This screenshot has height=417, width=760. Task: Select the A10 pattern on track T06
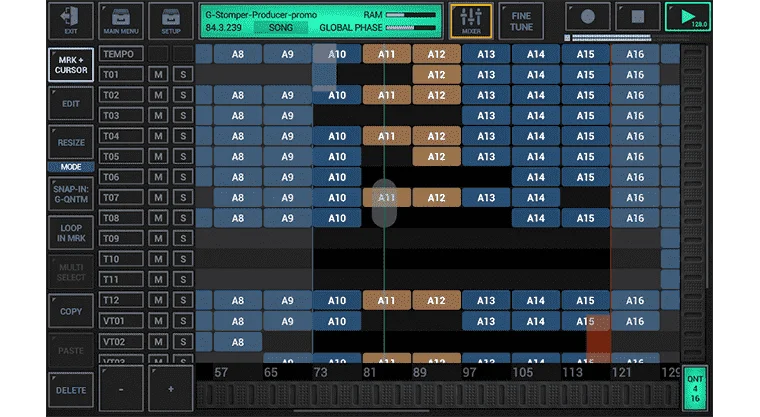(x=337, y=177)
